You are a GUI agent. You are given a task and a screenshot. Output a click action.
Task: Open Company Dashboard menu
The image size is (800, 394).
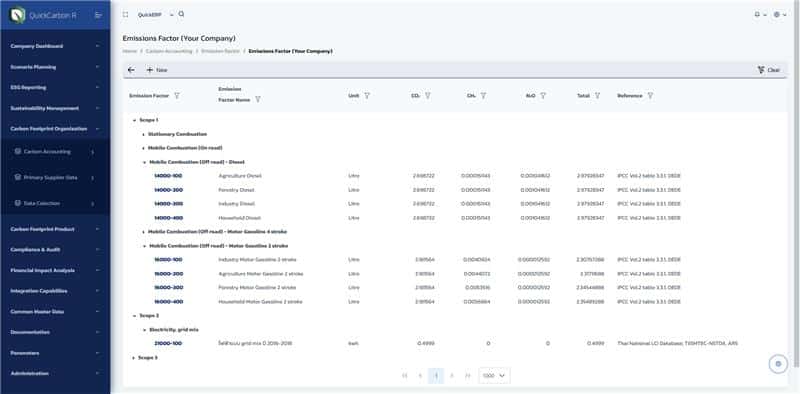[x=55, y=46]
